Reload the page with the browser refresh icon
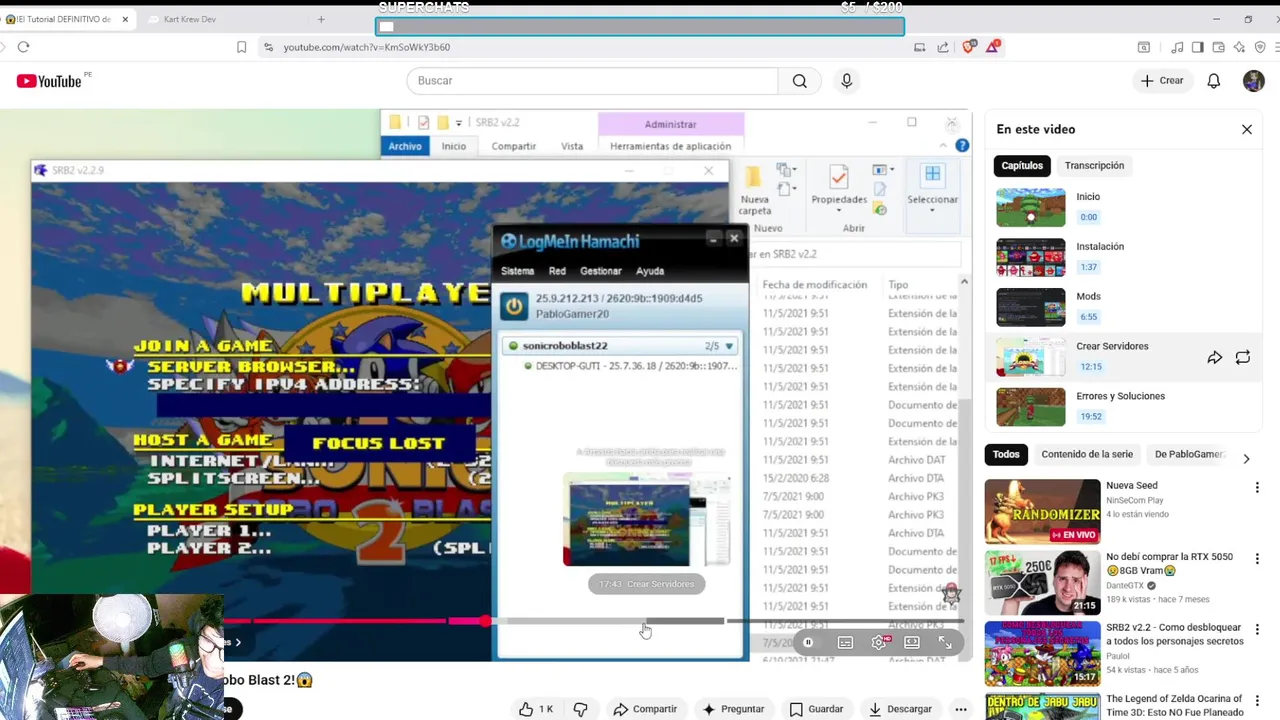 (23, 47)
